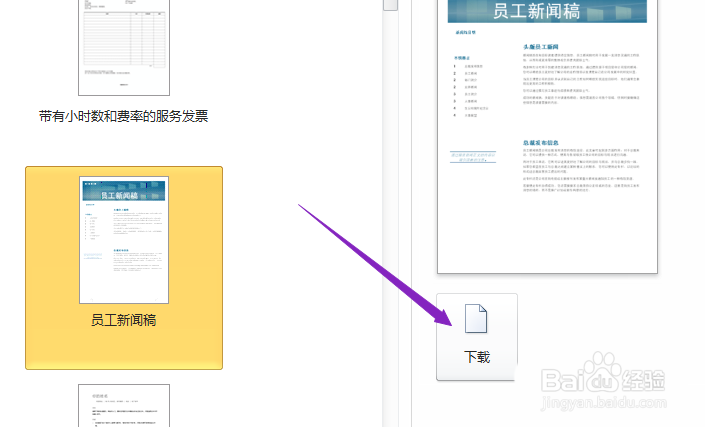
Task: Click the 下载 download button
Action: click(477, 337)
